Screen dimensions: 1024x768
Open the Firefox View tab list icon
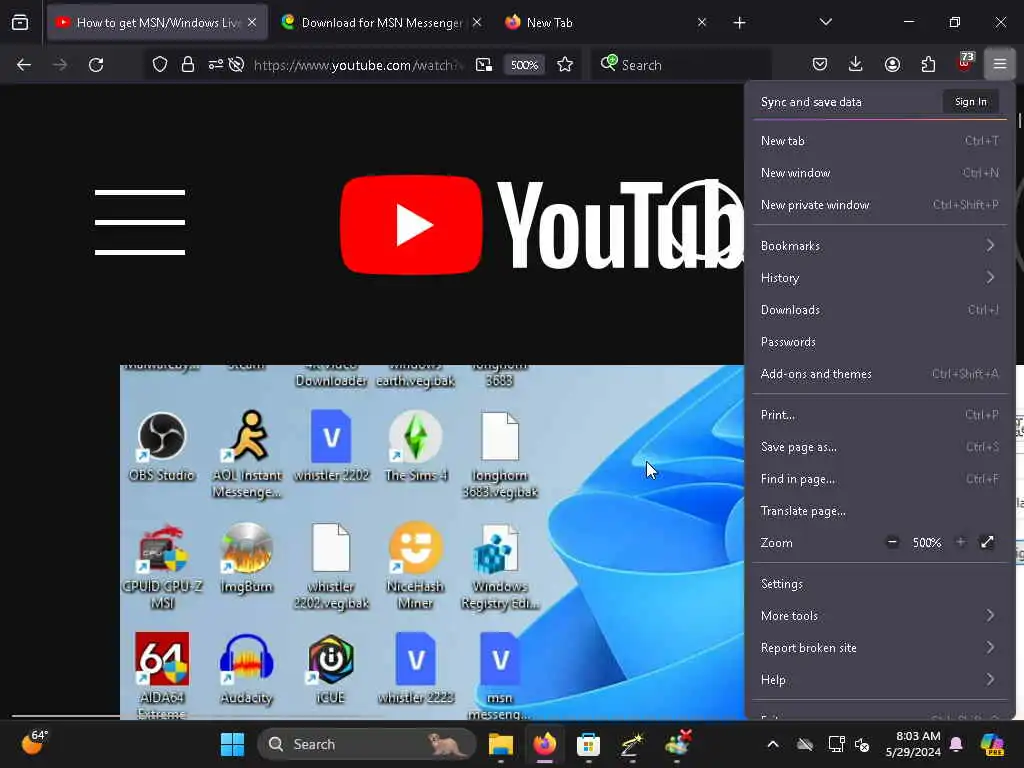click(20, 23)
